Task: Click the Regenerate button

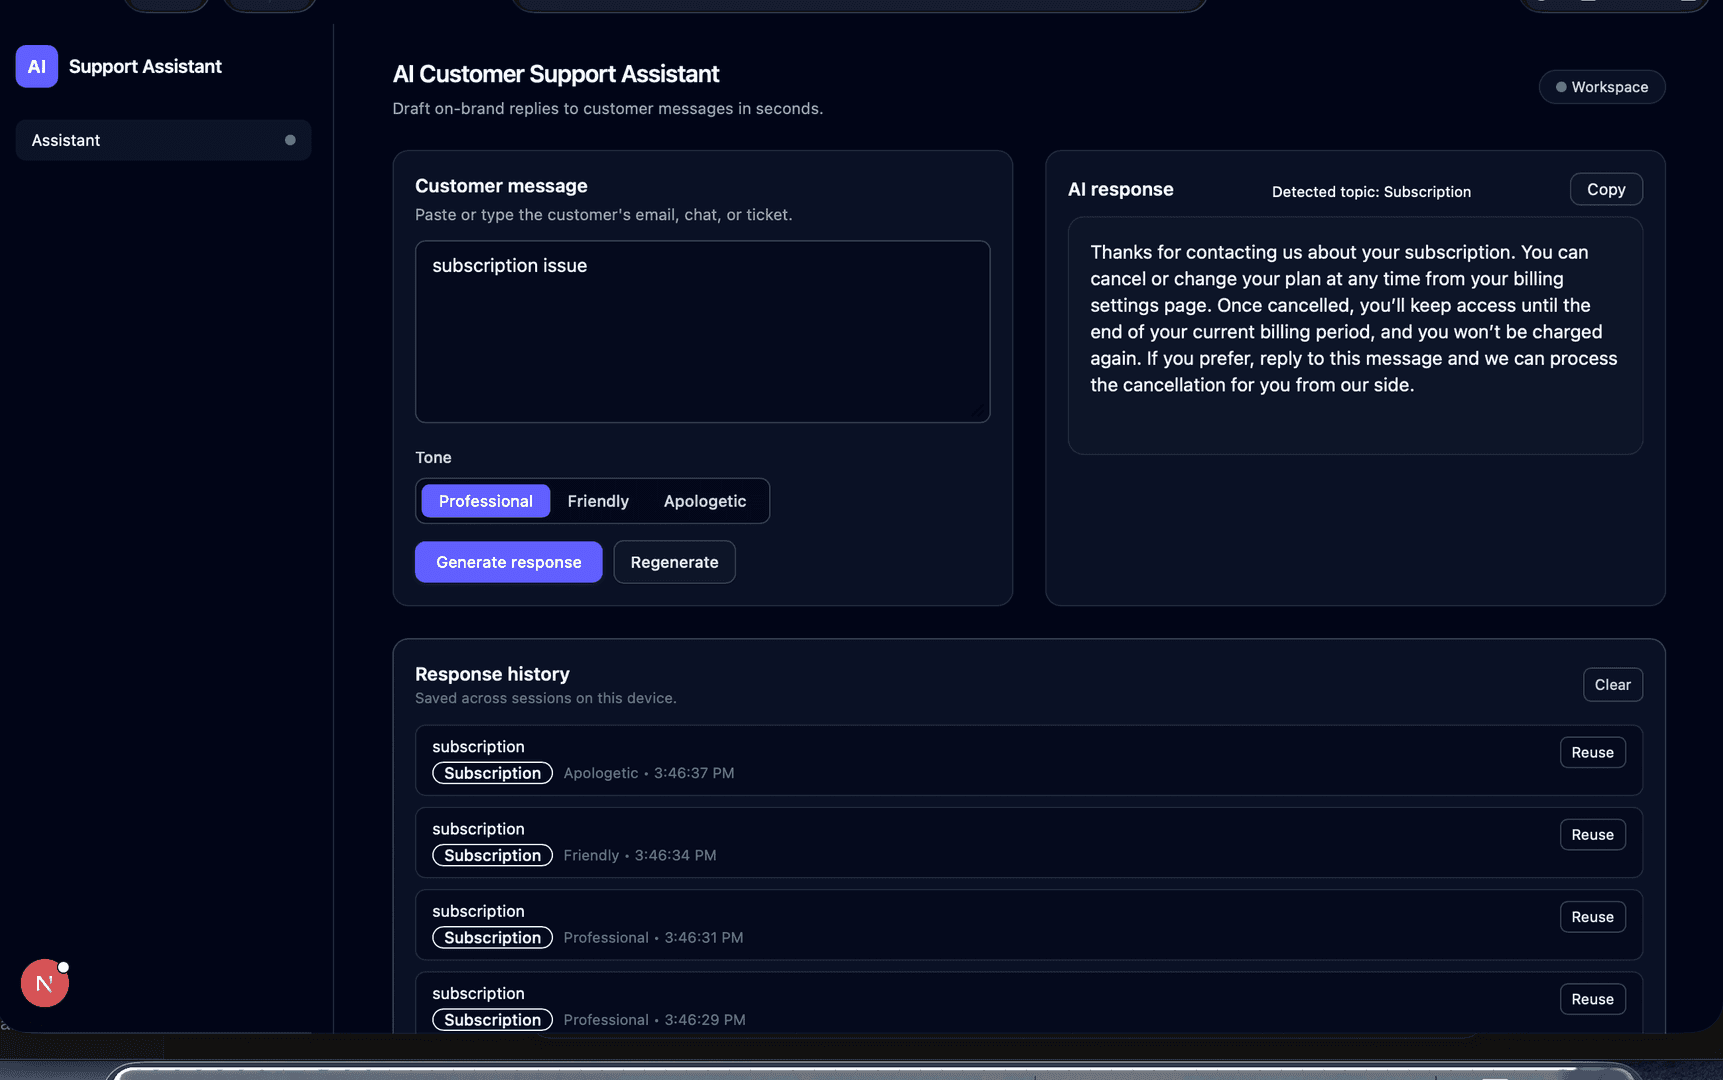Action: pyautogui.click(x=675, y=562)
